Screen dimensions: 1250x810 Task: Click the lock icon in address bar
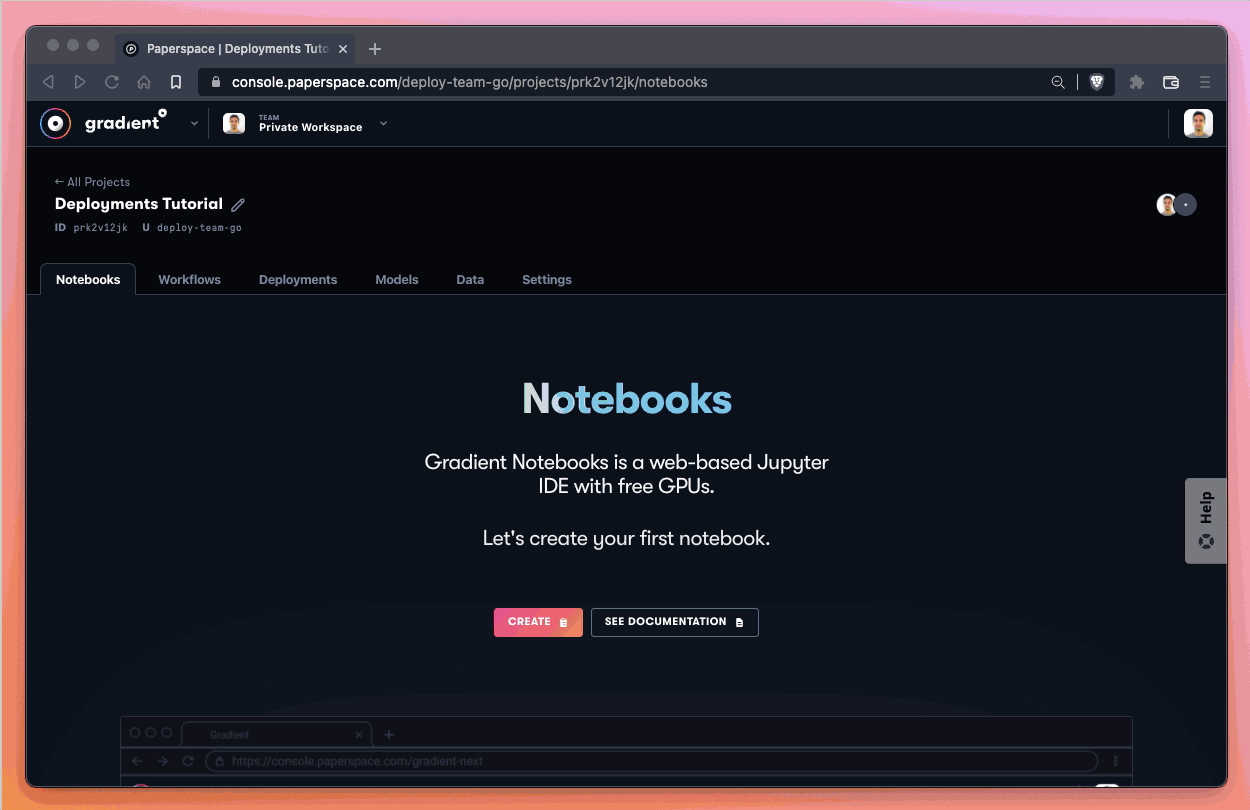click(x=216, y=82)
